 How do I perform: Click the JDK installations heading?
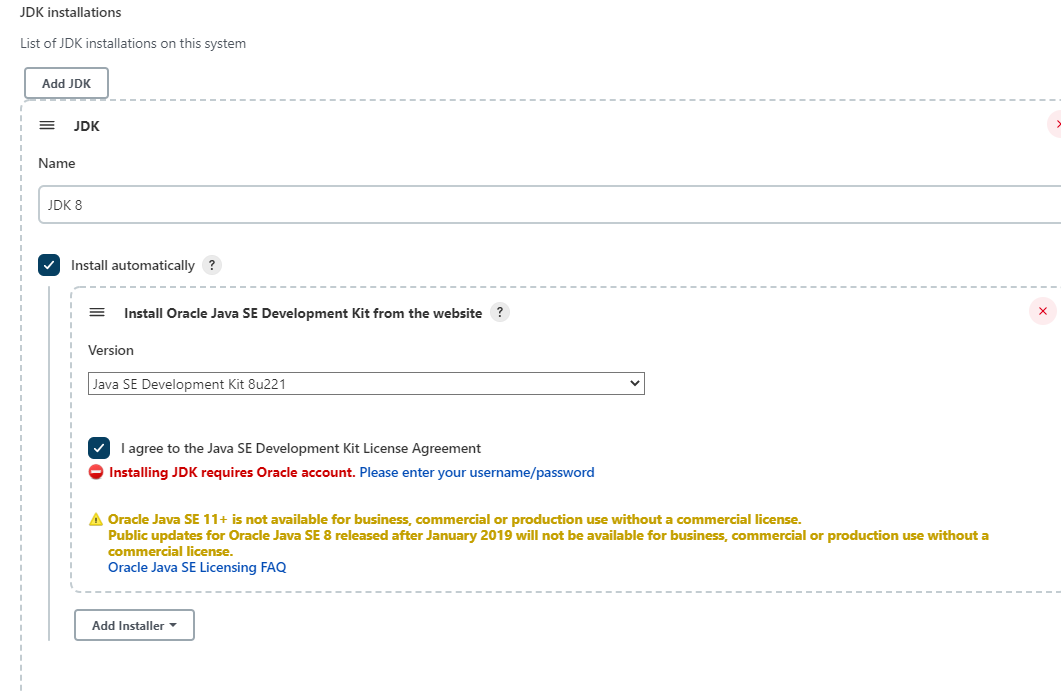(70, 12)
